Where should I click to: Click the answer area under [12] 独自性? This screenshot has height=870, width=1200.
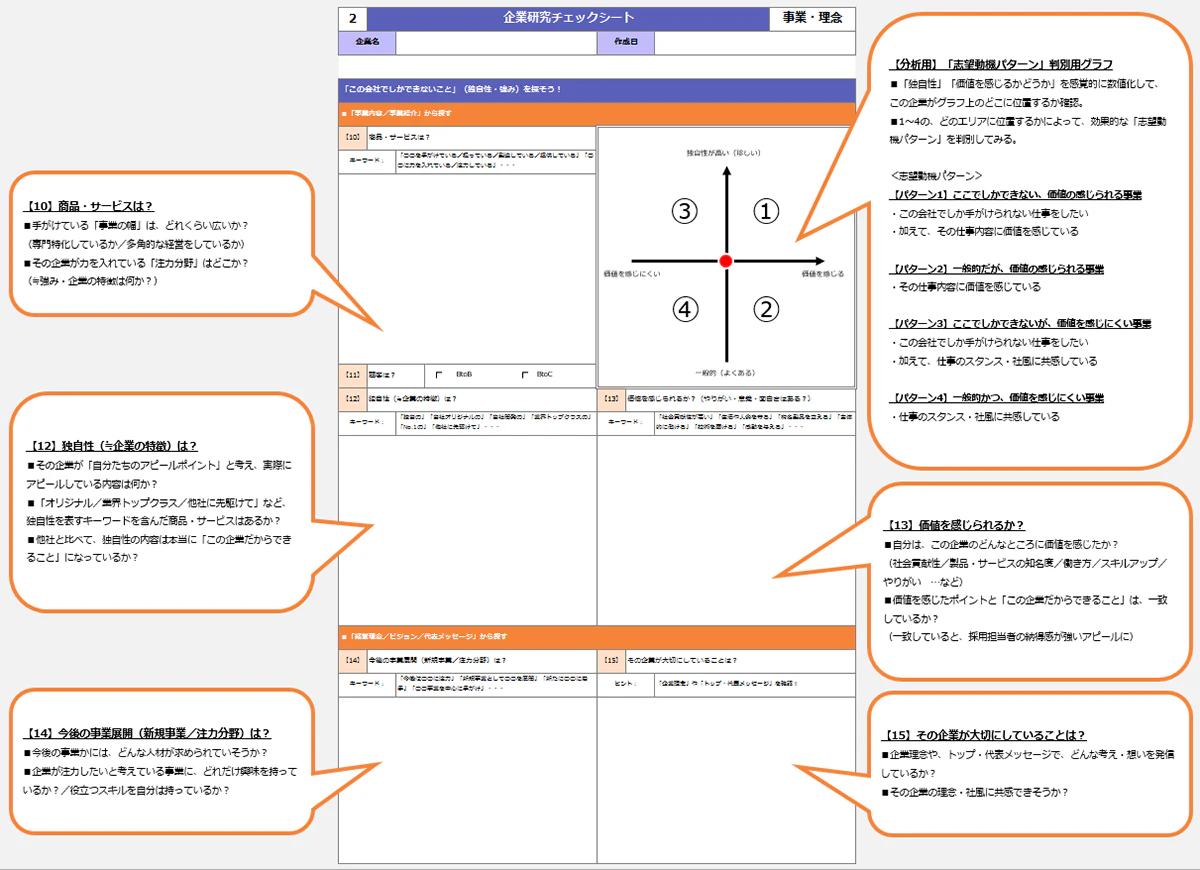pyautogui.click(x=467, y=530)
